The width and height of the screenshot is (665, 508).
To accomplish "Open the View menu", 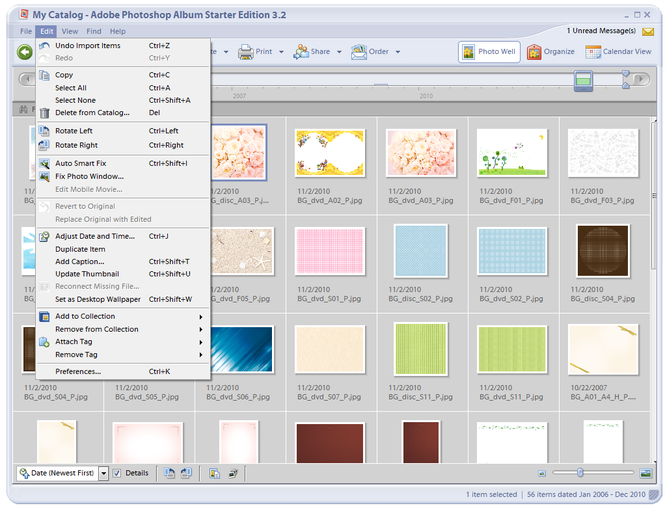I will coord(70,31).
